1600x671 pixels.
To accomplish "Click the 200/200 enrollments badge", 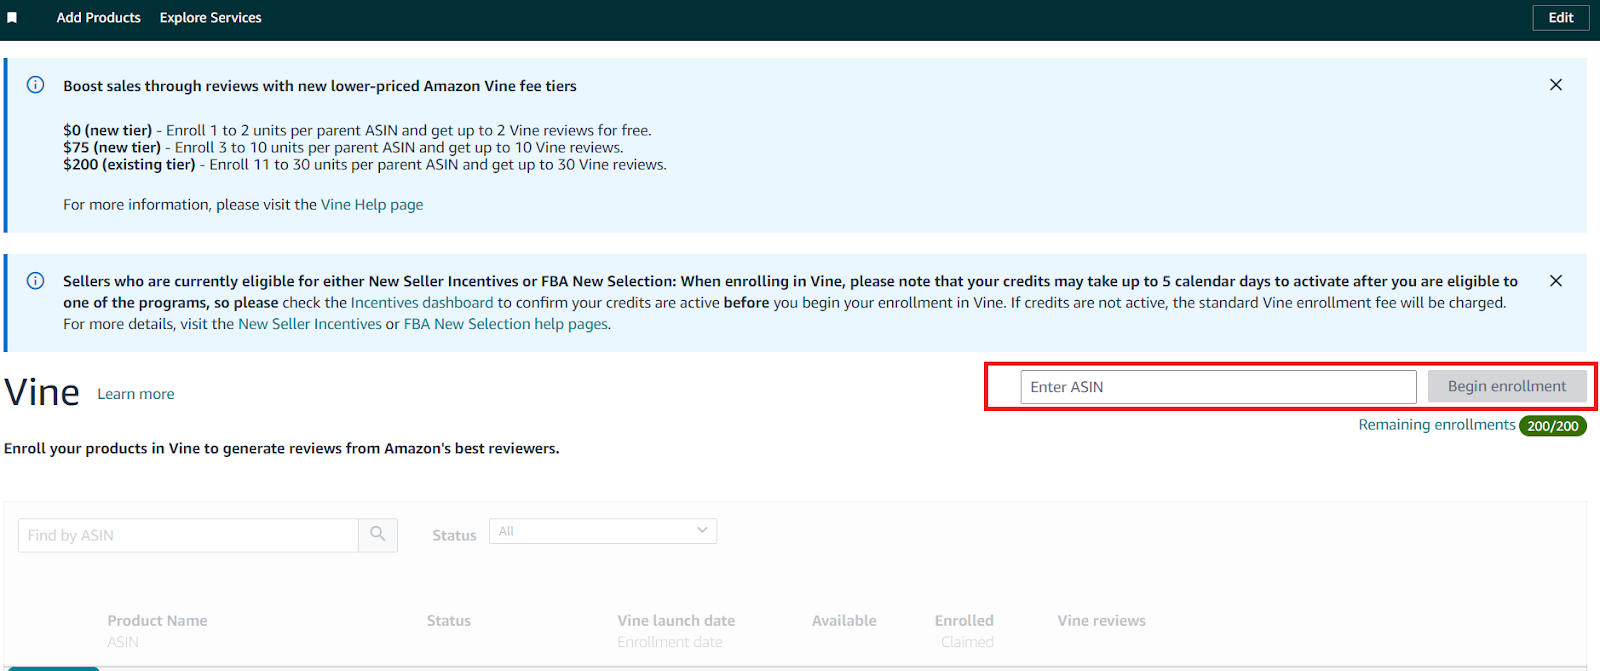I will (1552, 426).
